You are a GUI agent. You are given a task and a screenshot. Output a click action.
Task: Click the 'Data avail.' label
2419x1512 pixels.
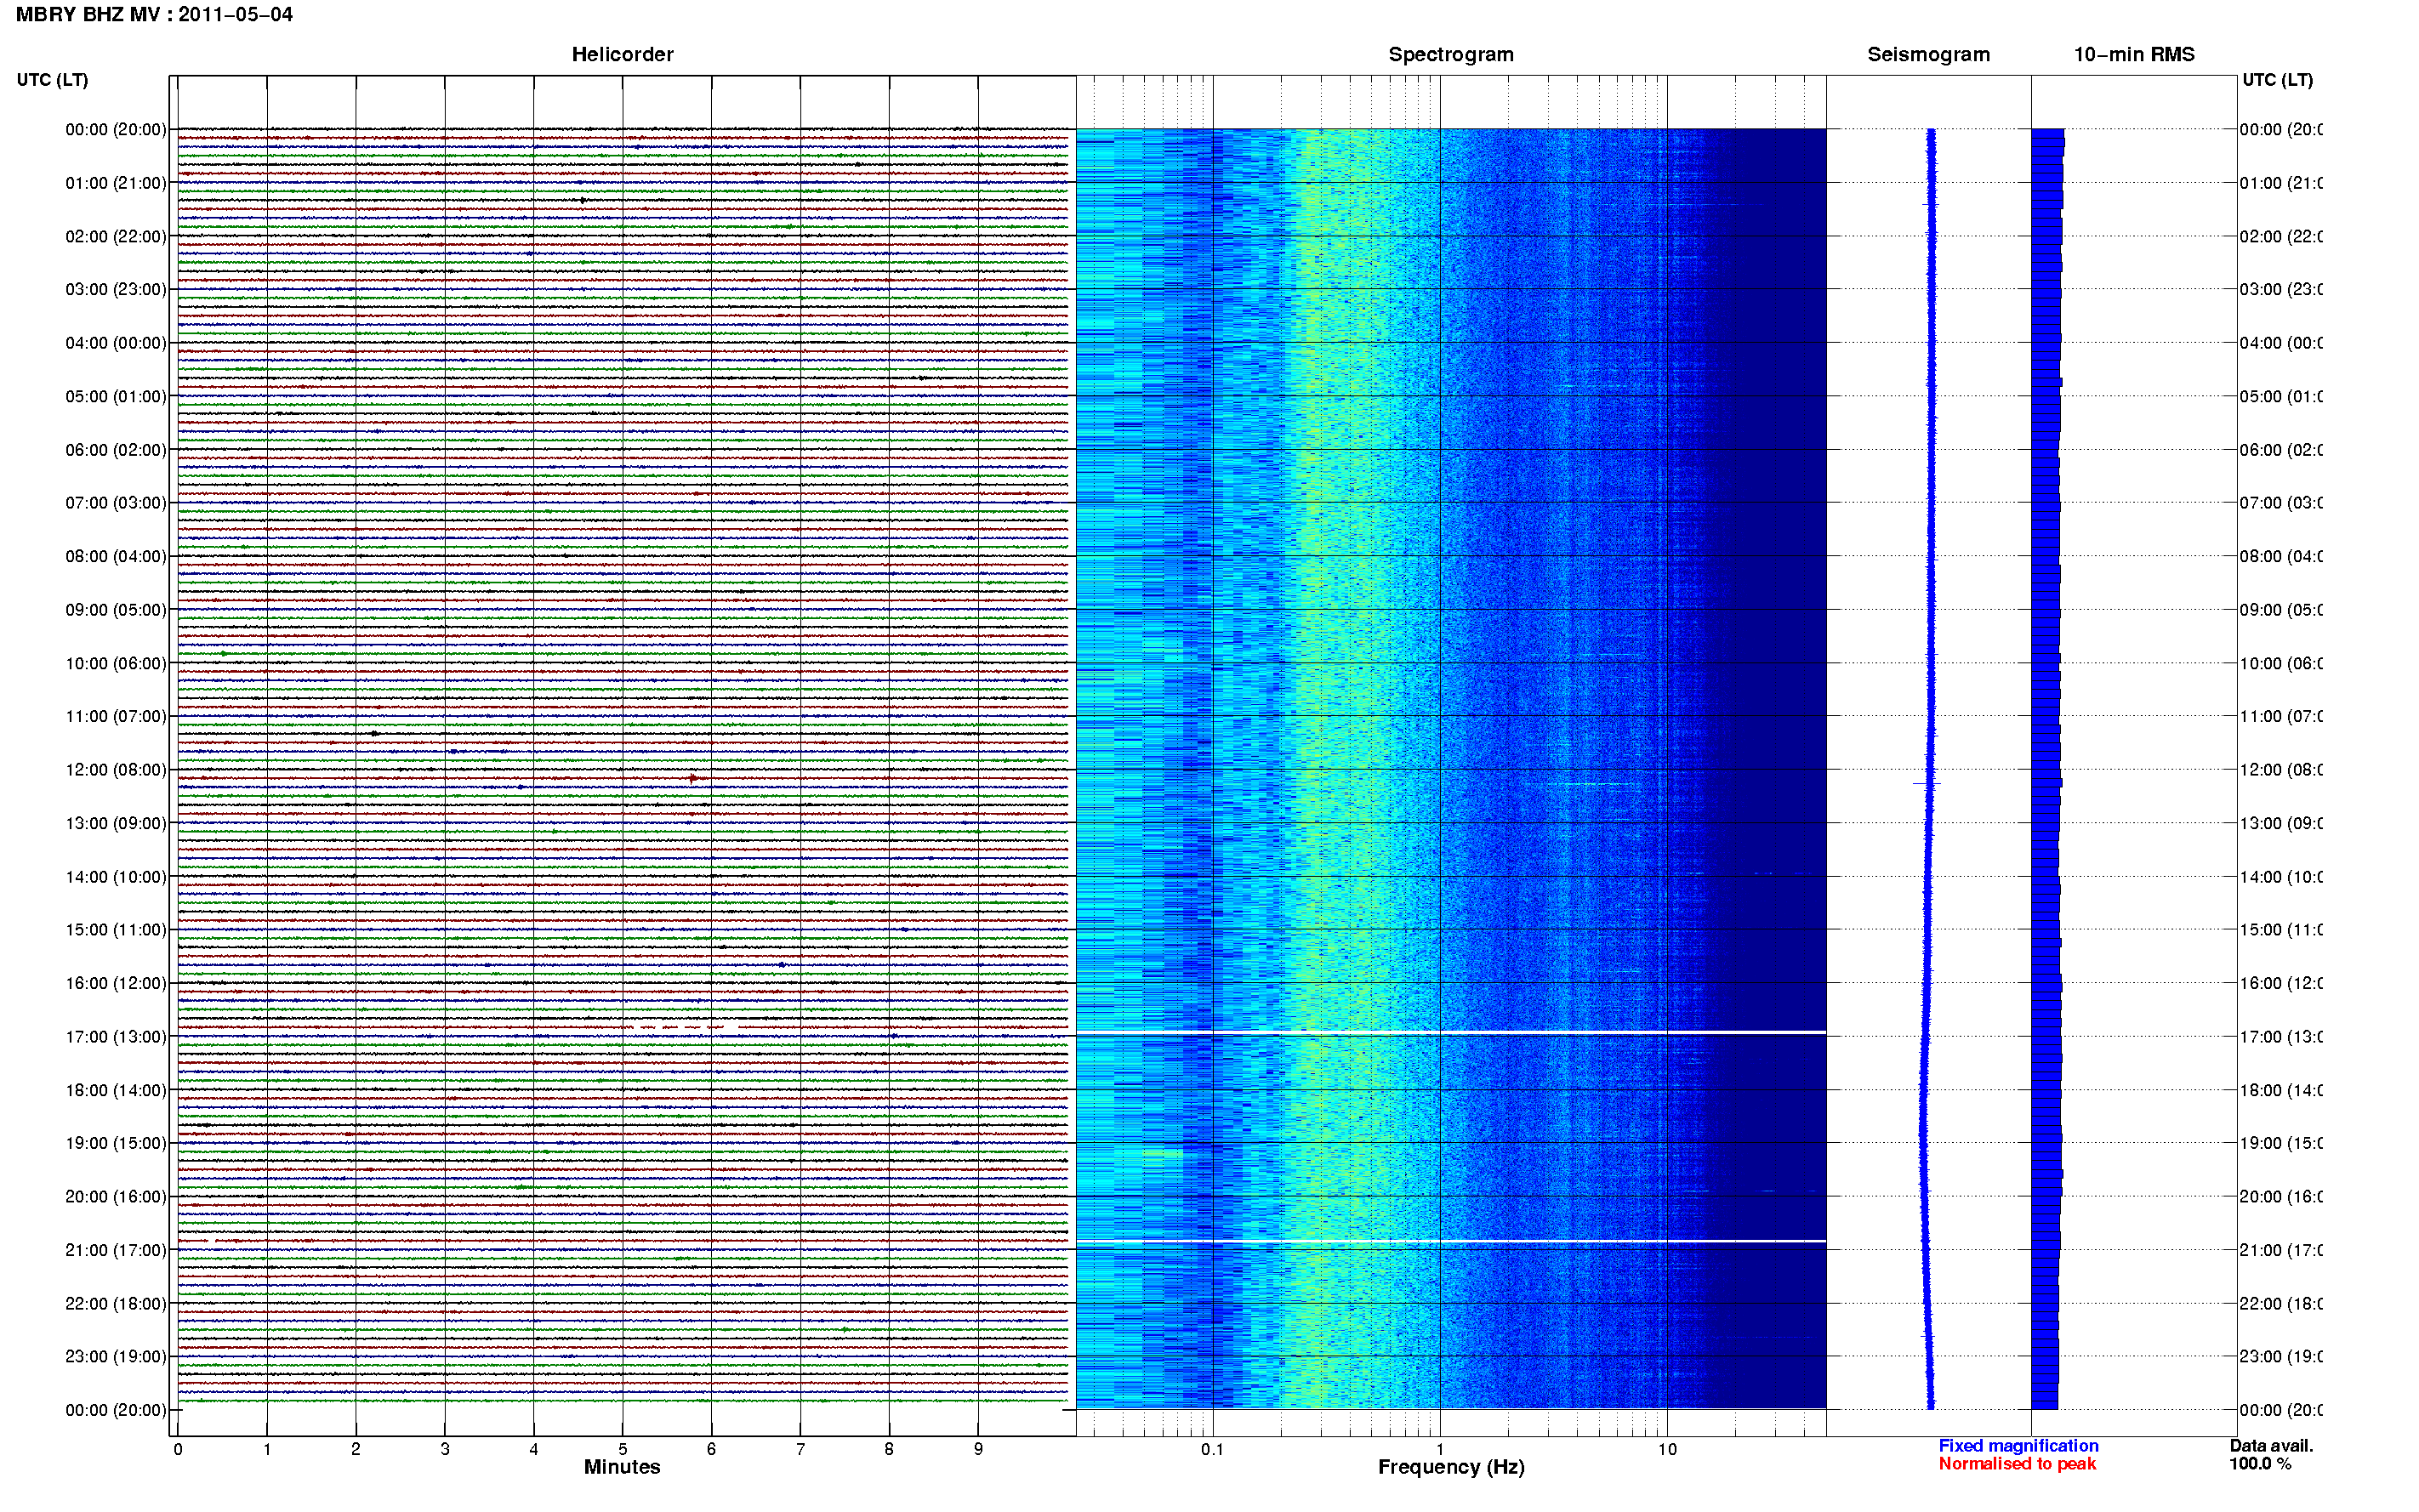(2271, 1446)
